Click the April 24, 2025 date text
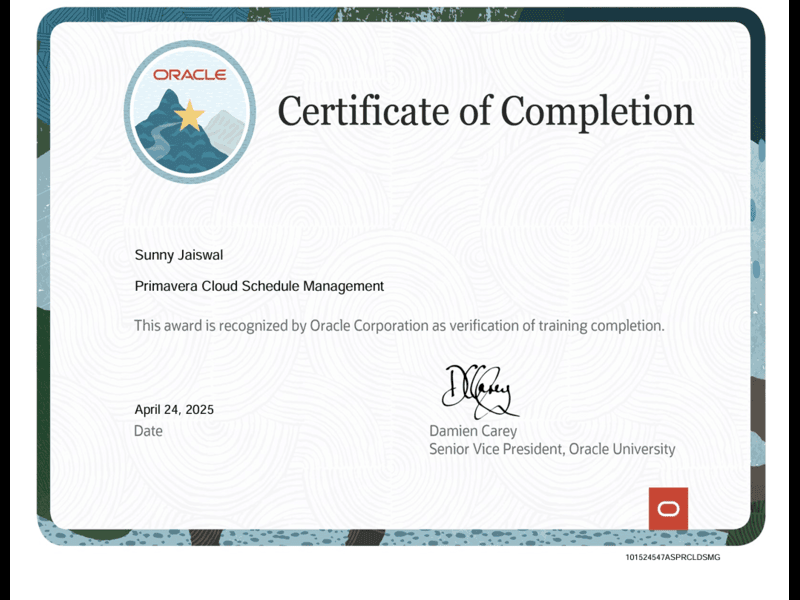The height and width of the screenshot is (600, 800). pos(174,410)
